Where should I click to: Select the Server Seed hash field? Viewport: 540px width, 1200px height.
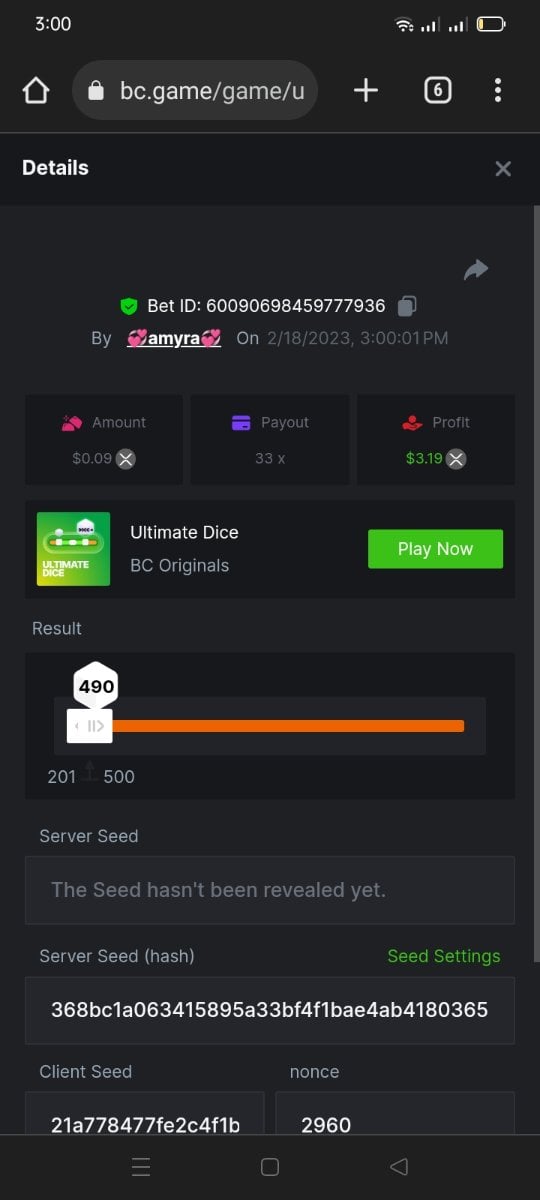pyautogui.click(x=270, y=1010)
